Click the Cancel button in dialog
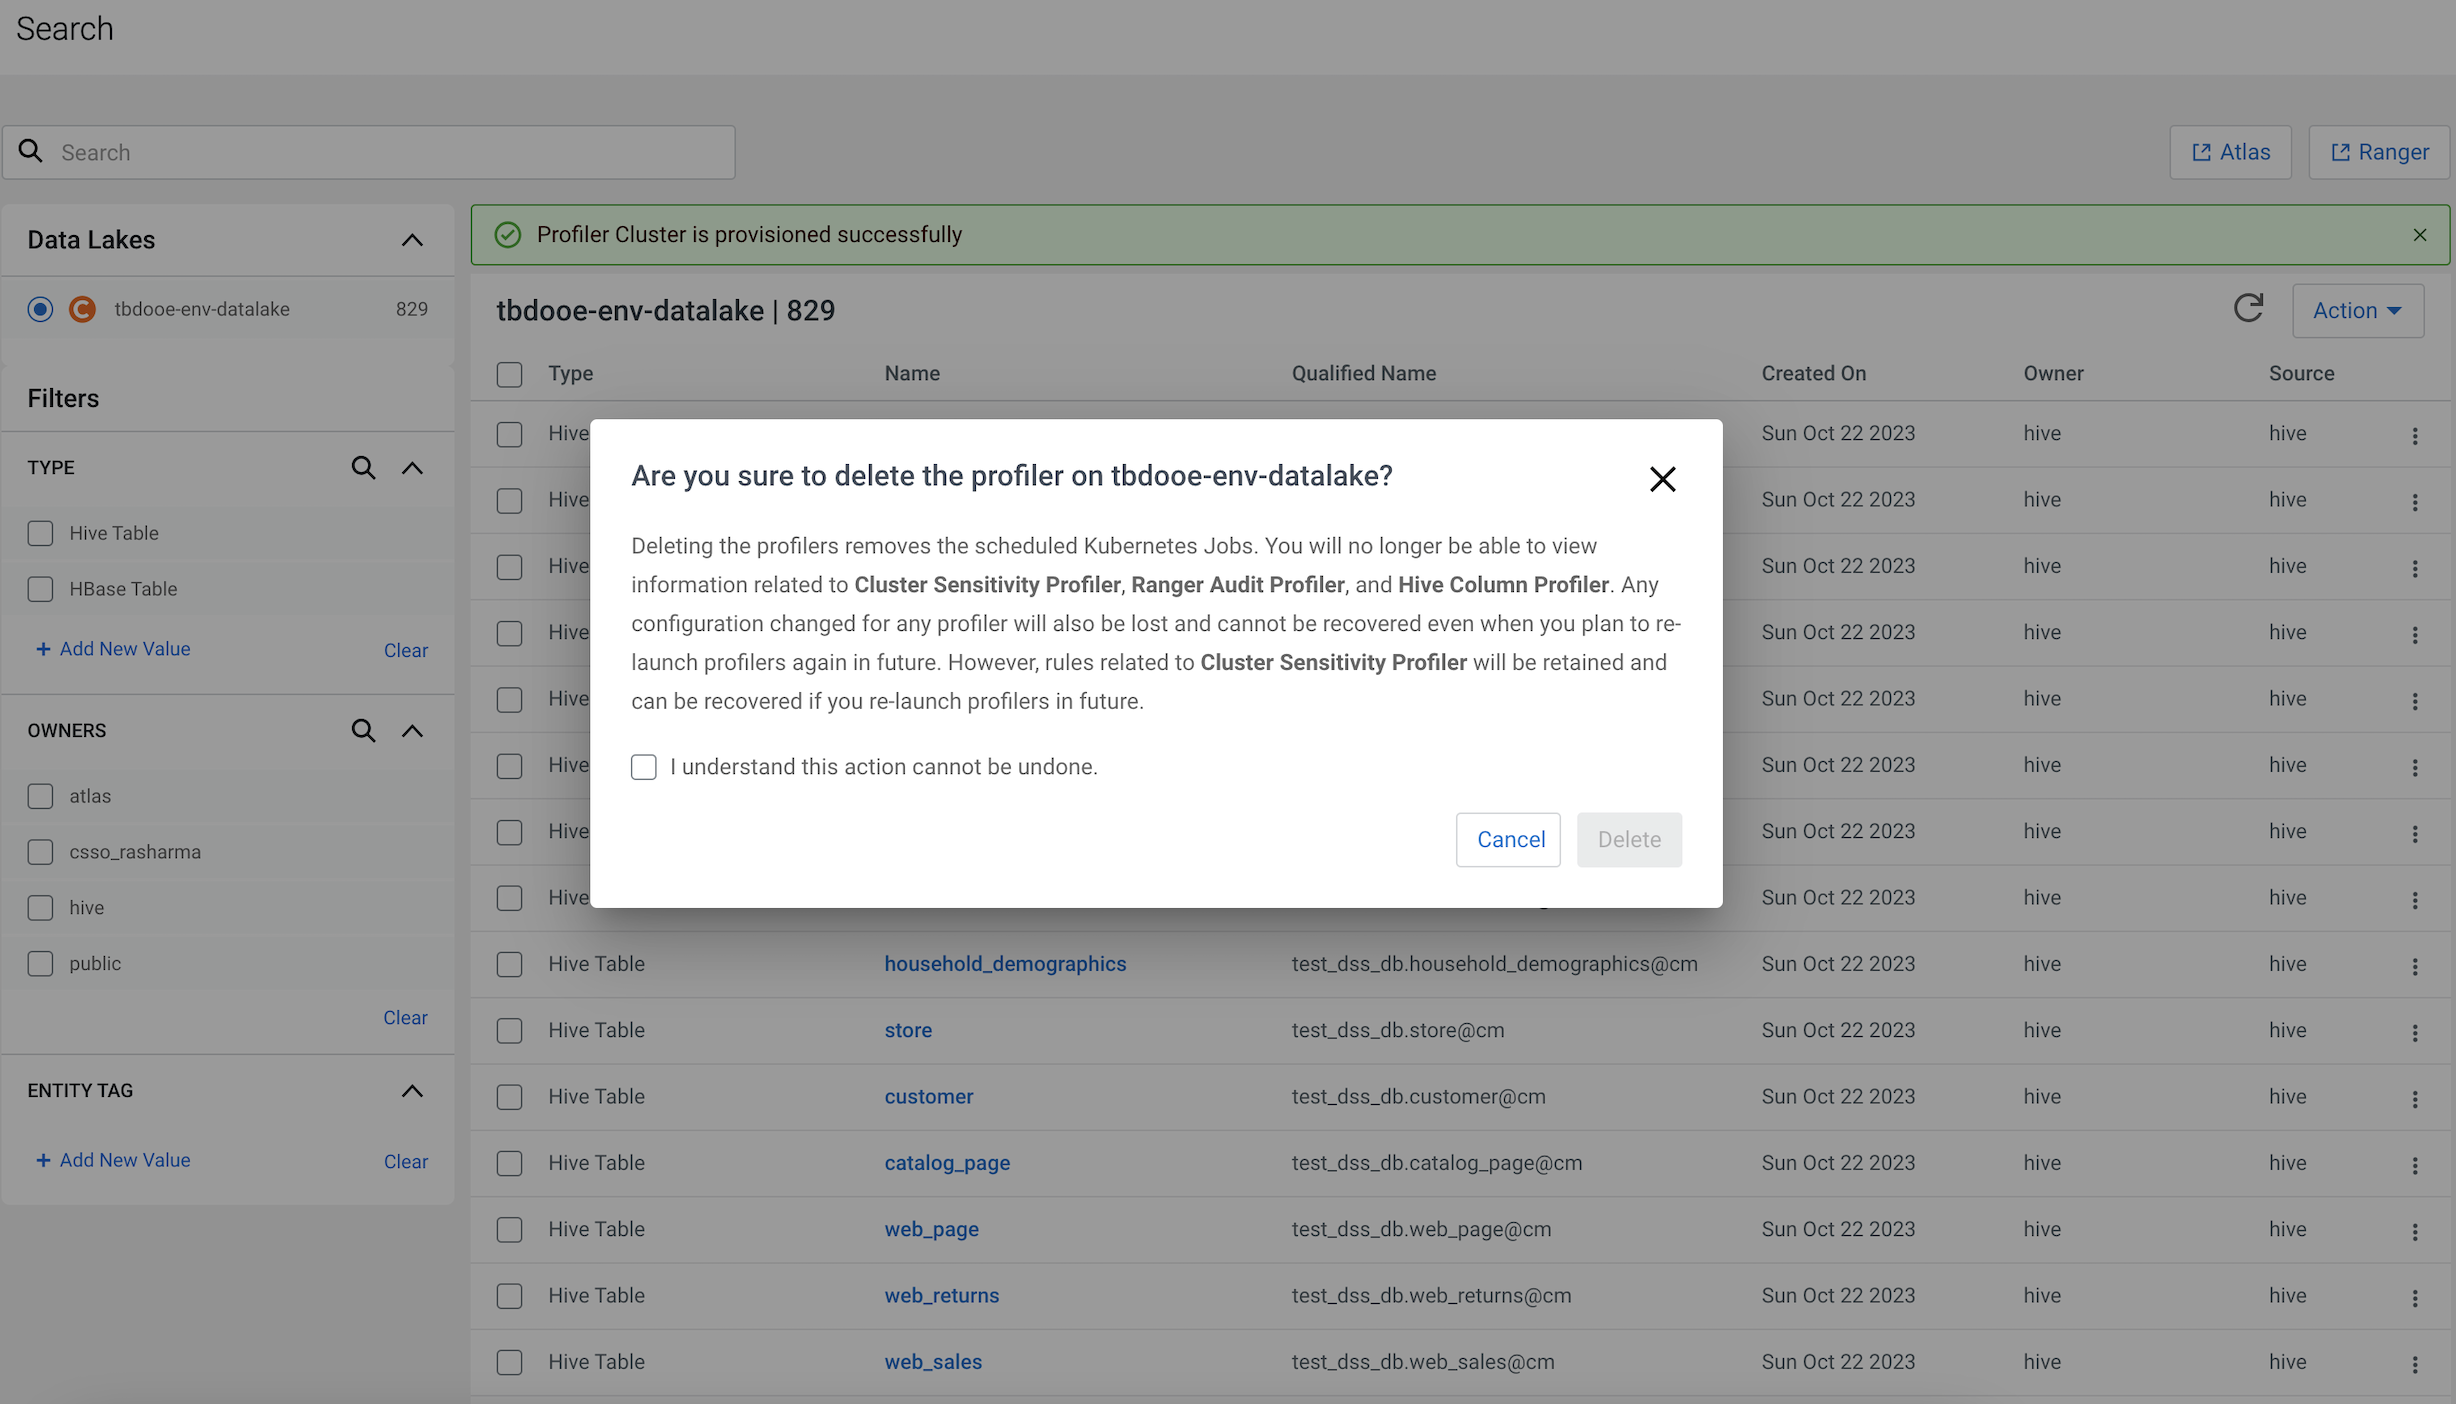 click(1508, 839)
